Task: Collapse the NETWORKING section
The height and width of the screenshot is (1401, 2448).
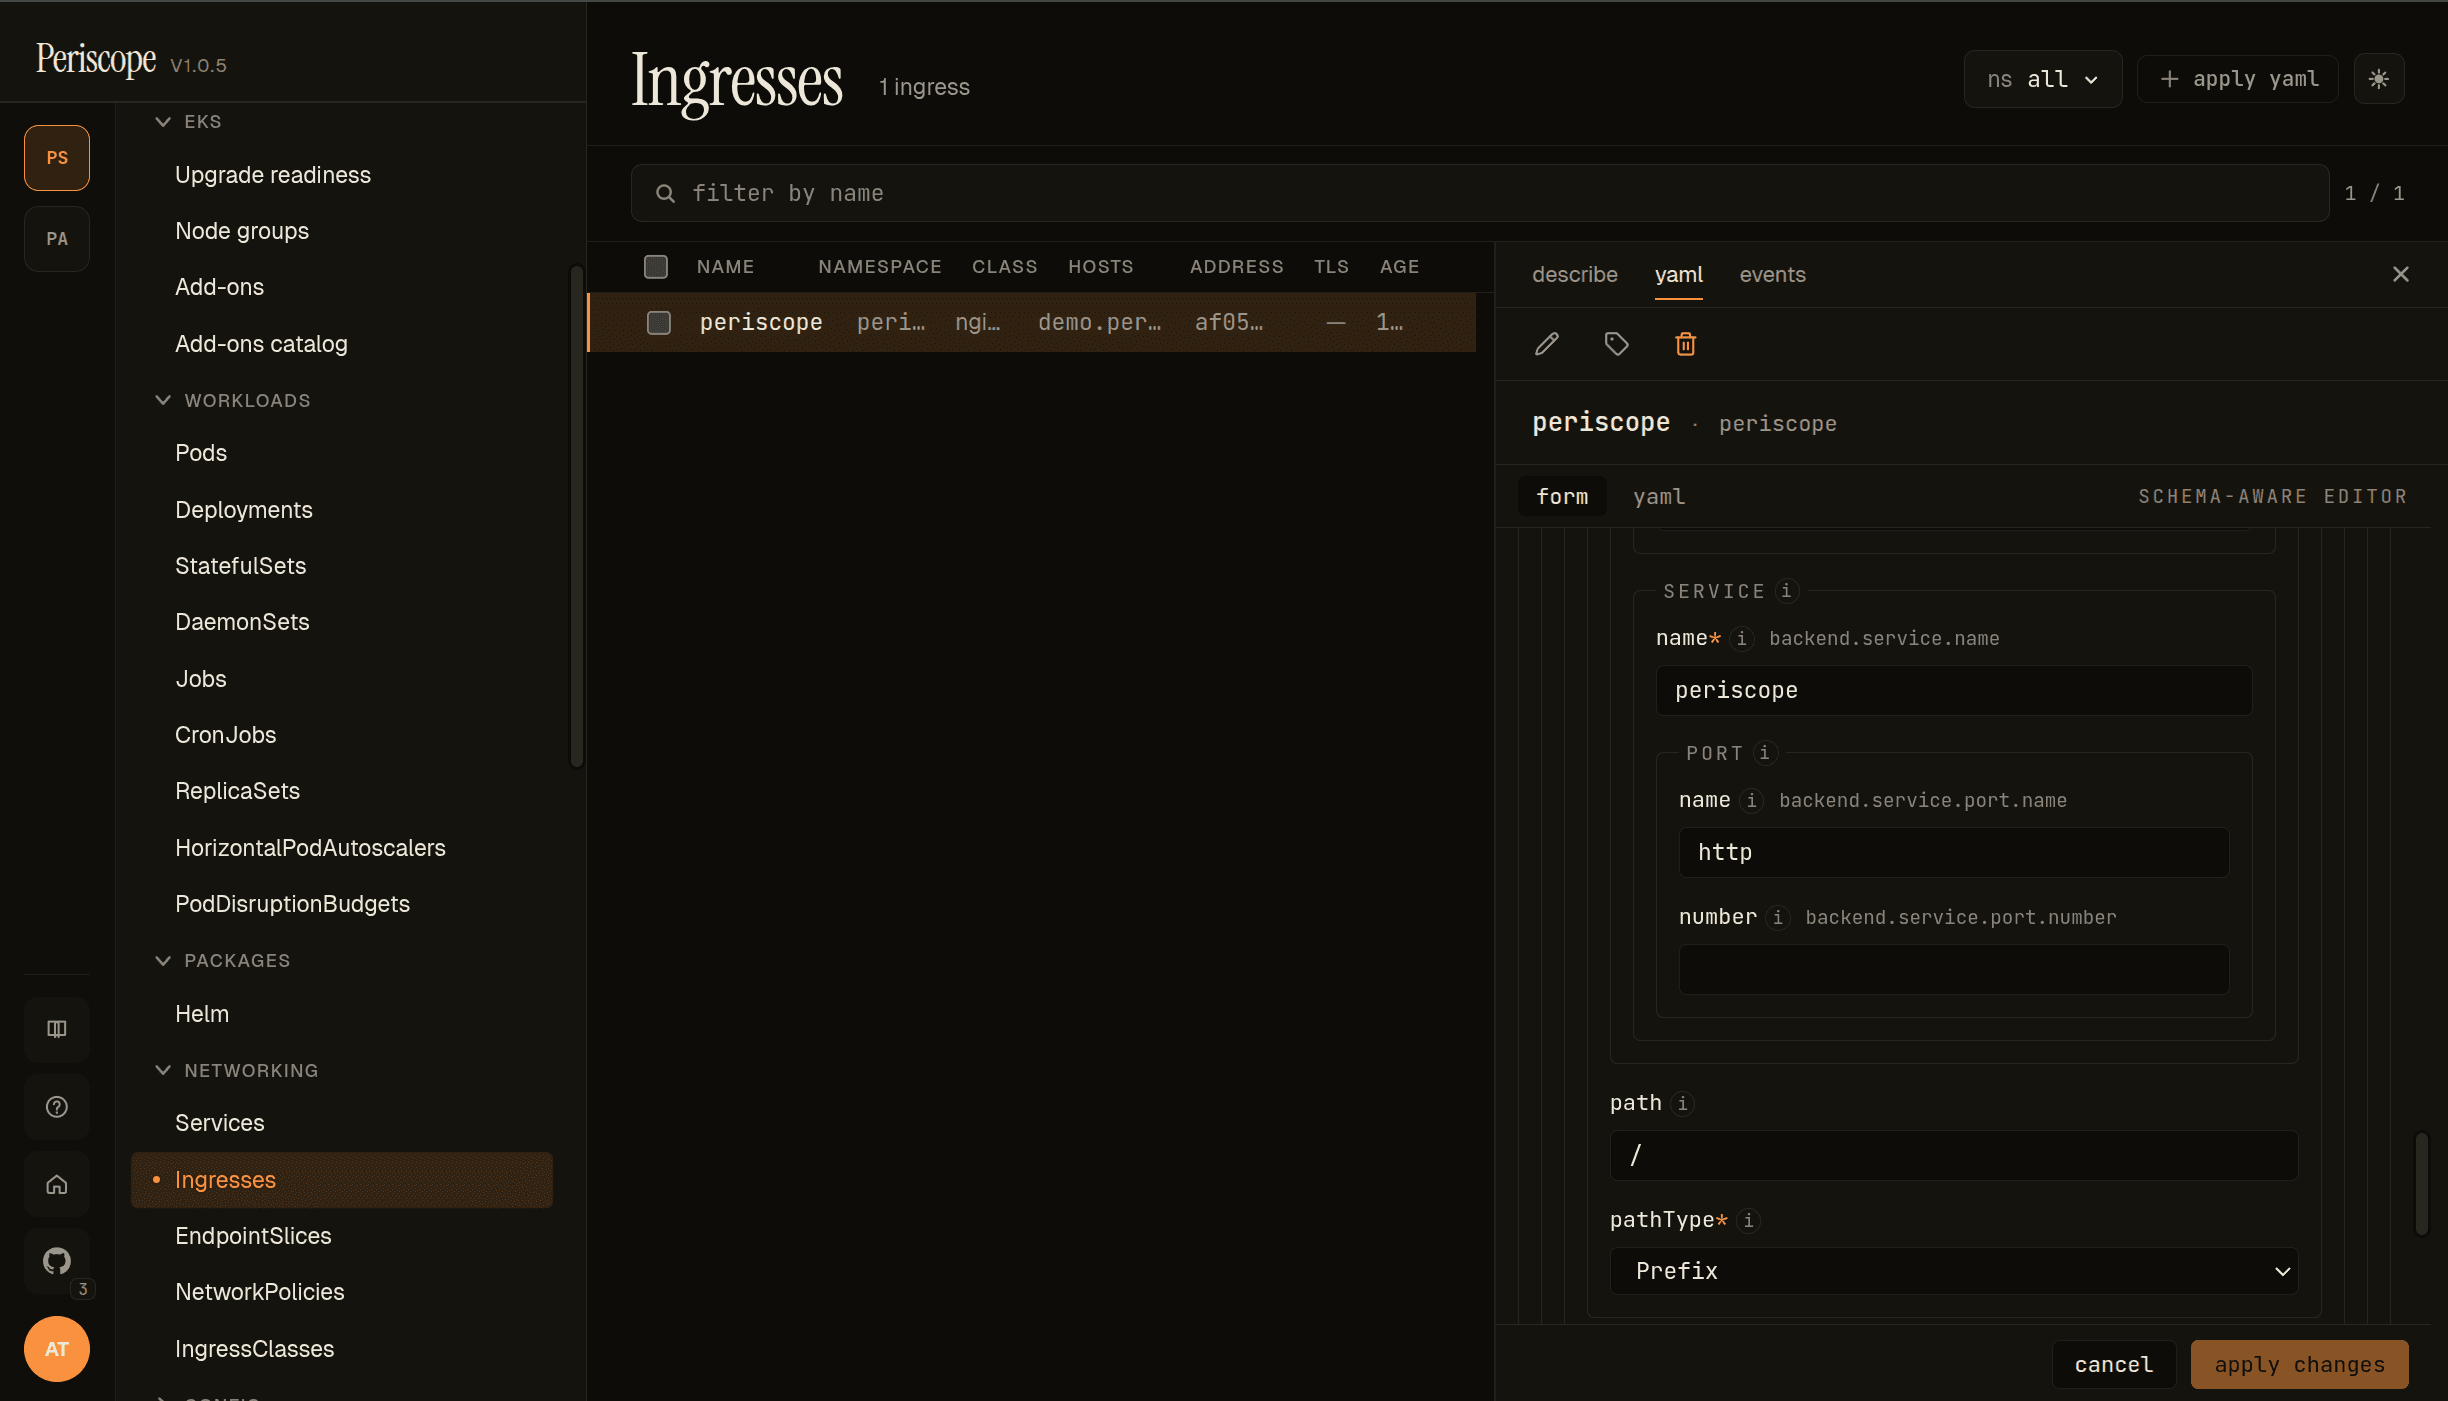Action: pyautogui.click(x=237, y=1070)
